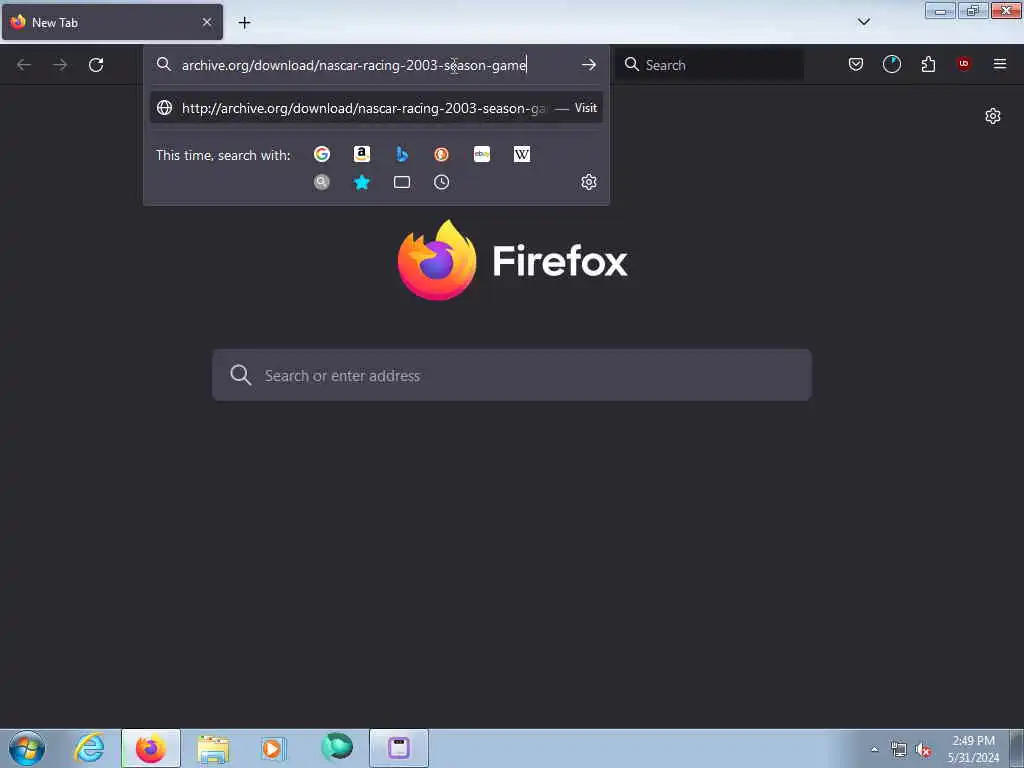Personalize new tab via the gear icon
This screenshot has width=1024, height=768.
(x=993, y=116)
